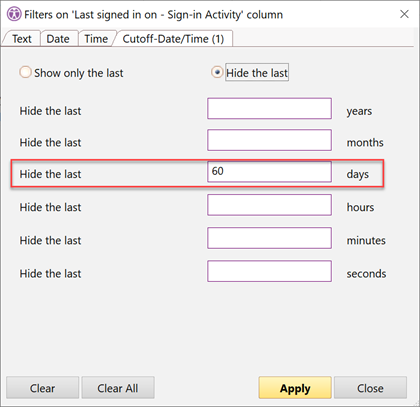Image resolution: width=420 pixels, height=407 pixels.
Task: Click the Clear All button
Action: click(118, 388)
